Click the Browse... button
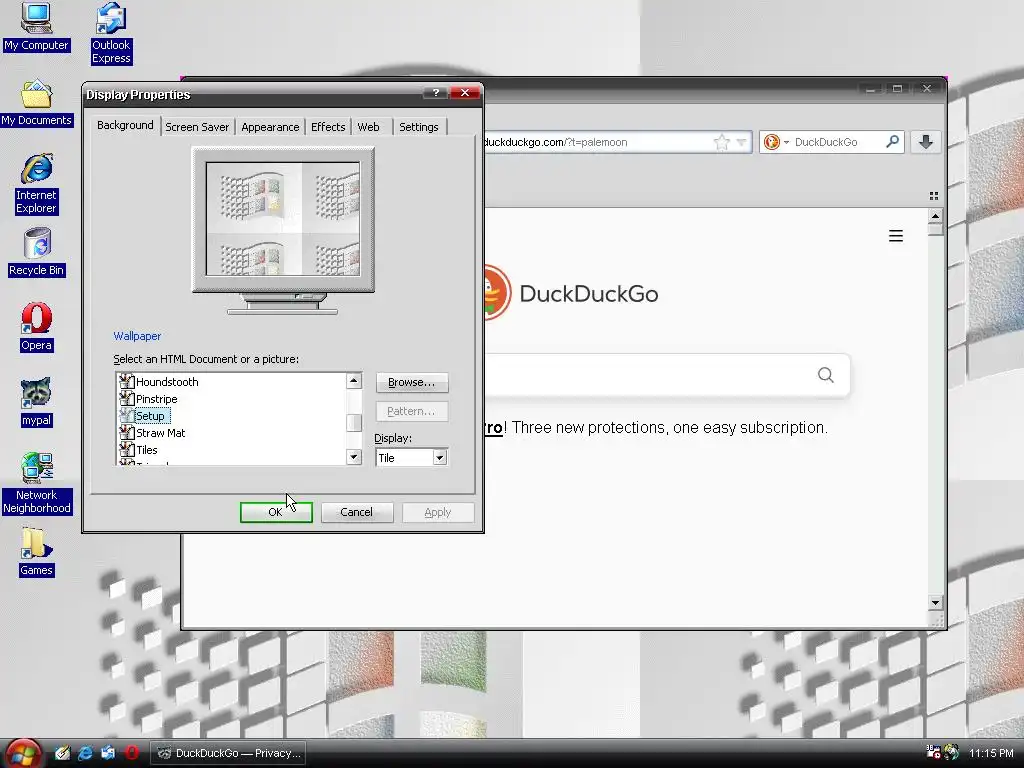Screen dimensions: 1024x768 tap(411, 382)
